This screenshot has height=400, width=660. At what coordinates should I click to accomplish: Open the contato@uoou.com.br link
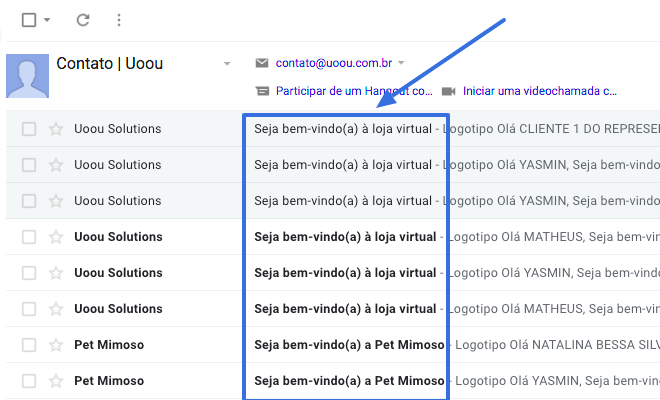pyautogui.click(x=334, y=63)
